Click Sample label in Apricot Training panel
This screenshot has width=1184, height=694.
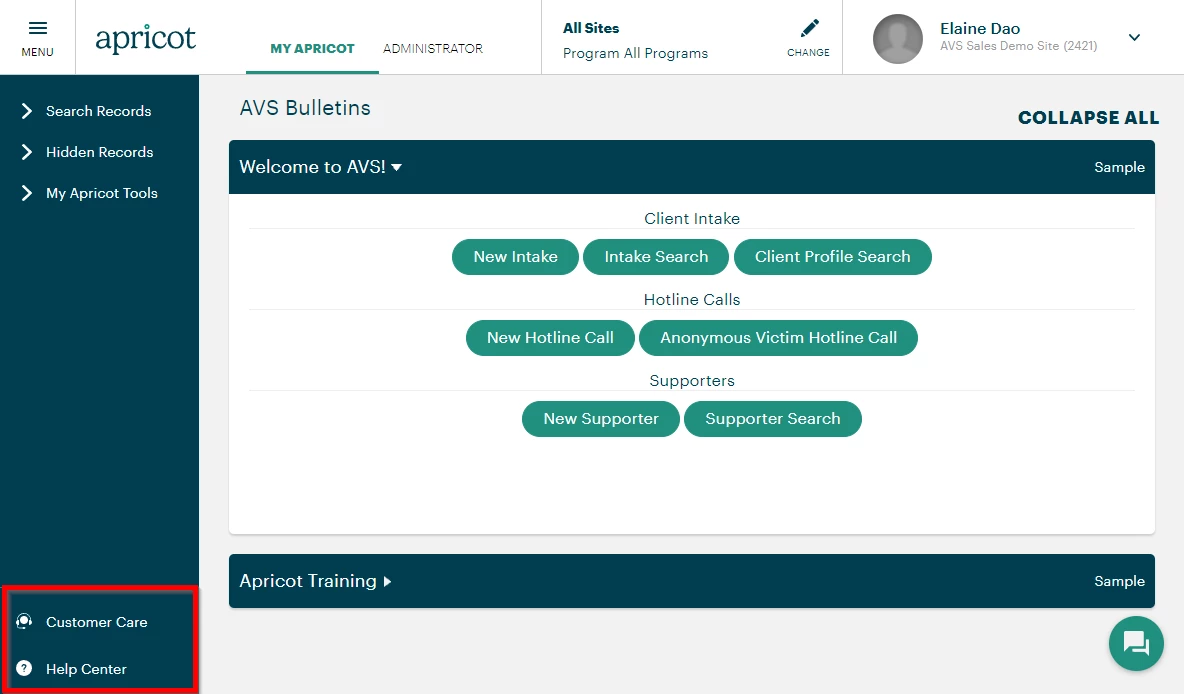(1119, 581)
